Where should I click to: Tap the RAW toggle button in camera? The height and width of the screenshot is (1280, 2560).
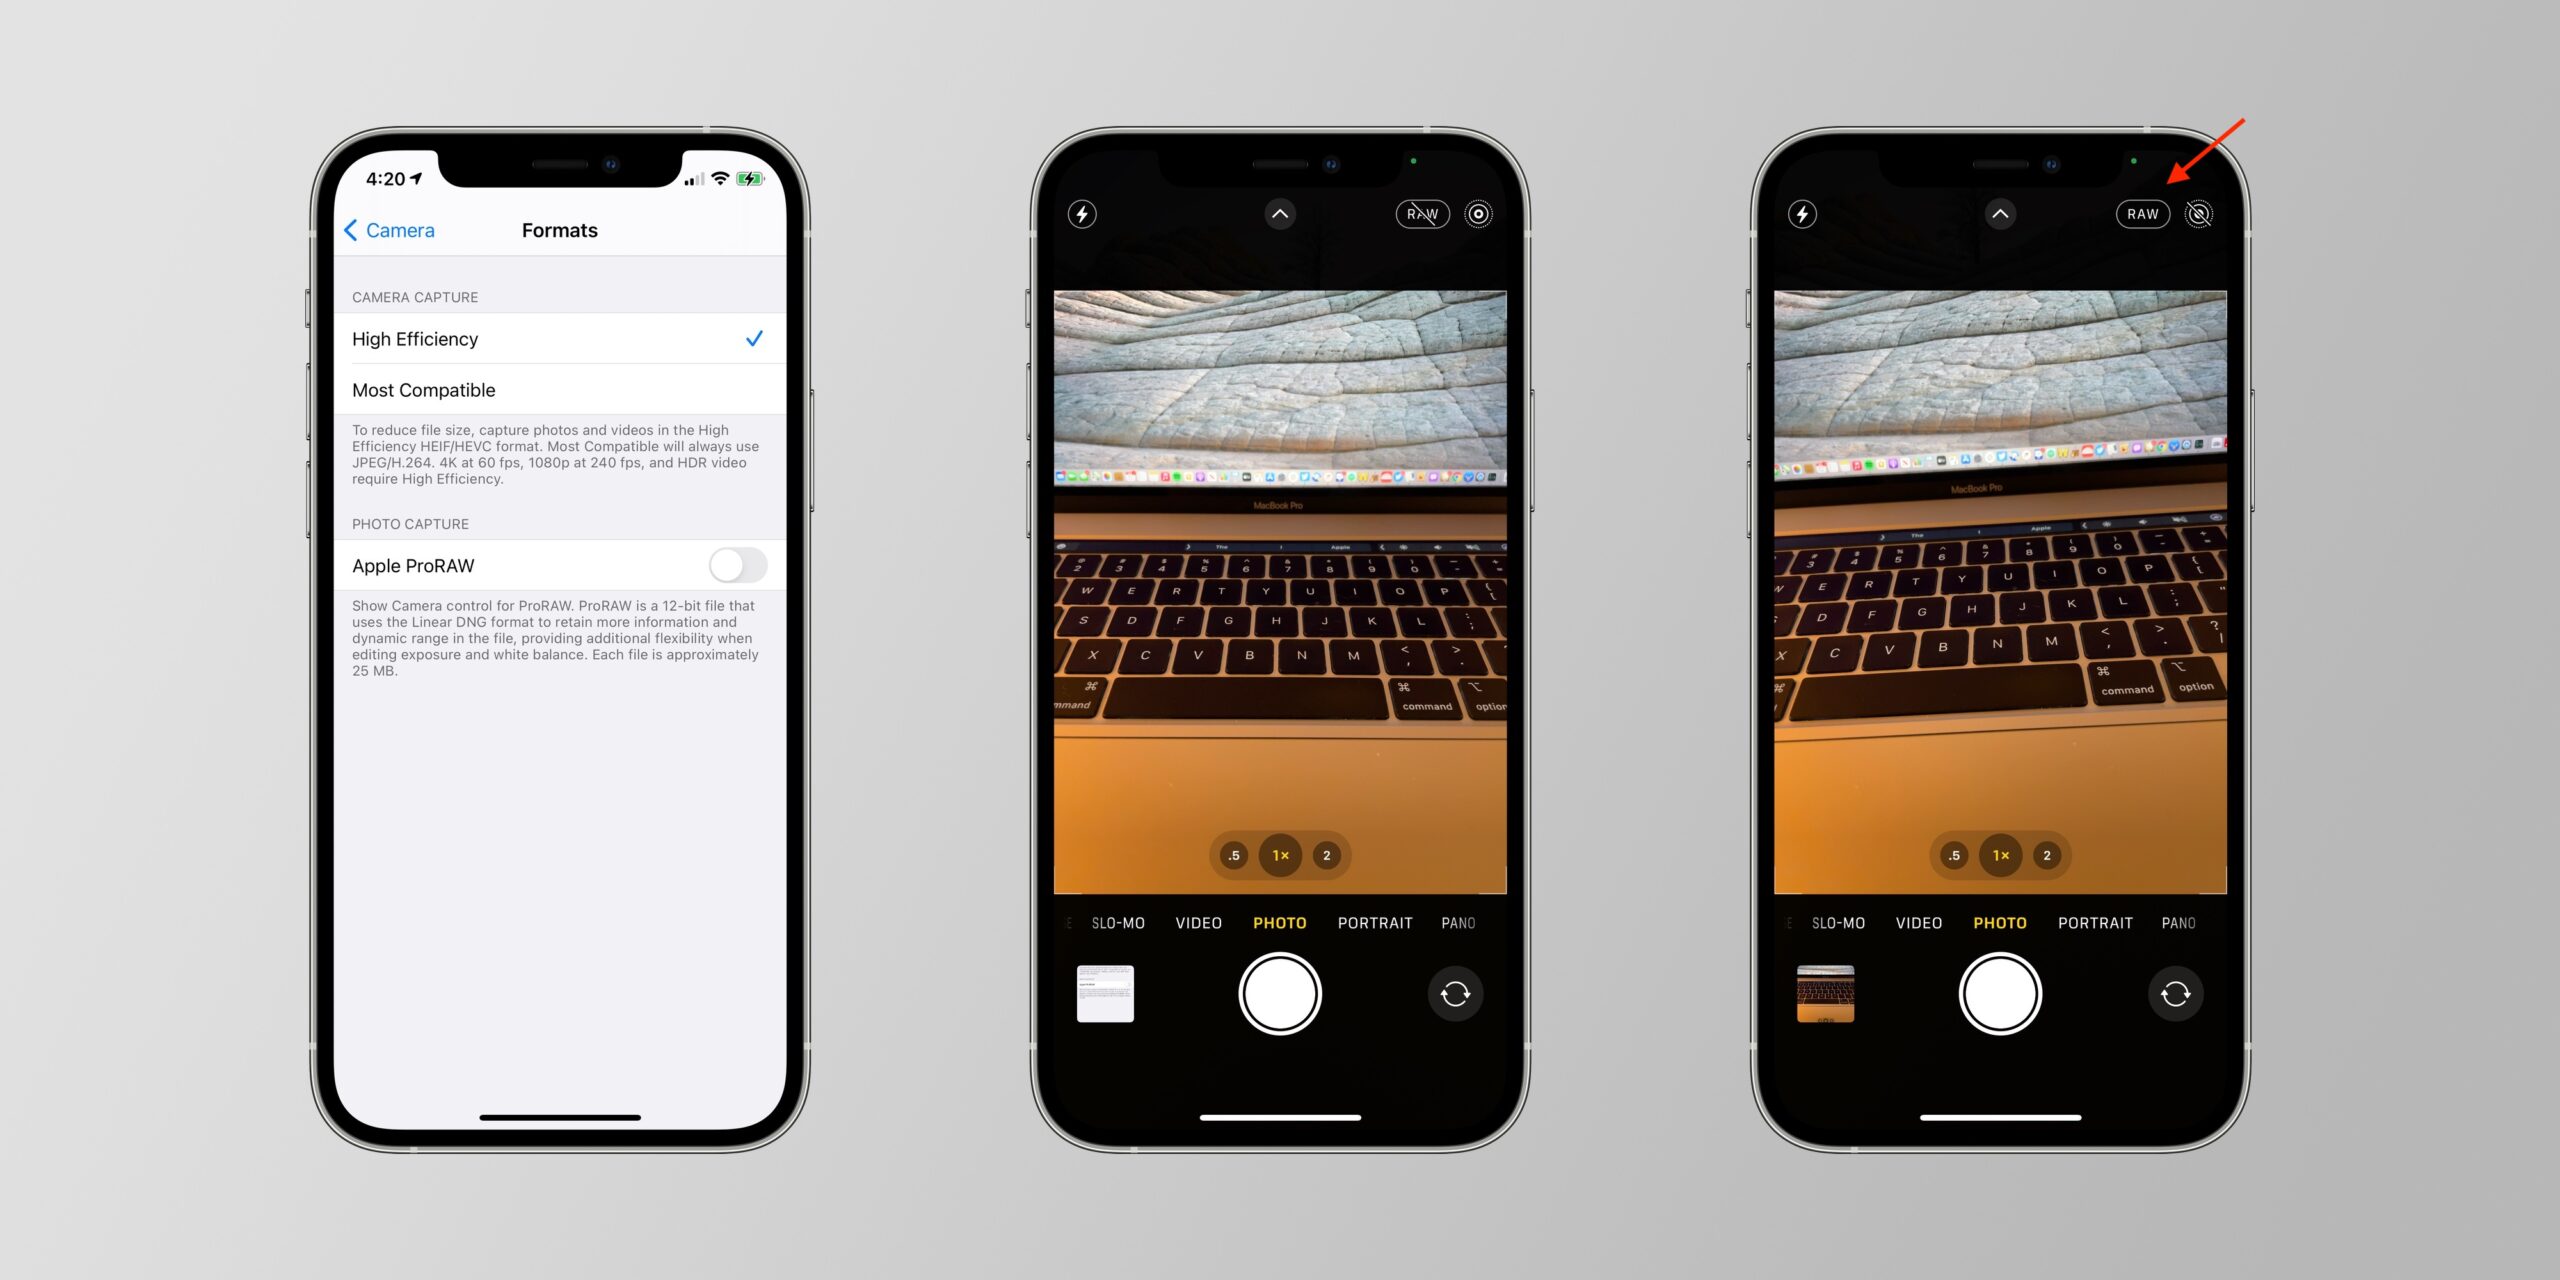click(2140, 214)
